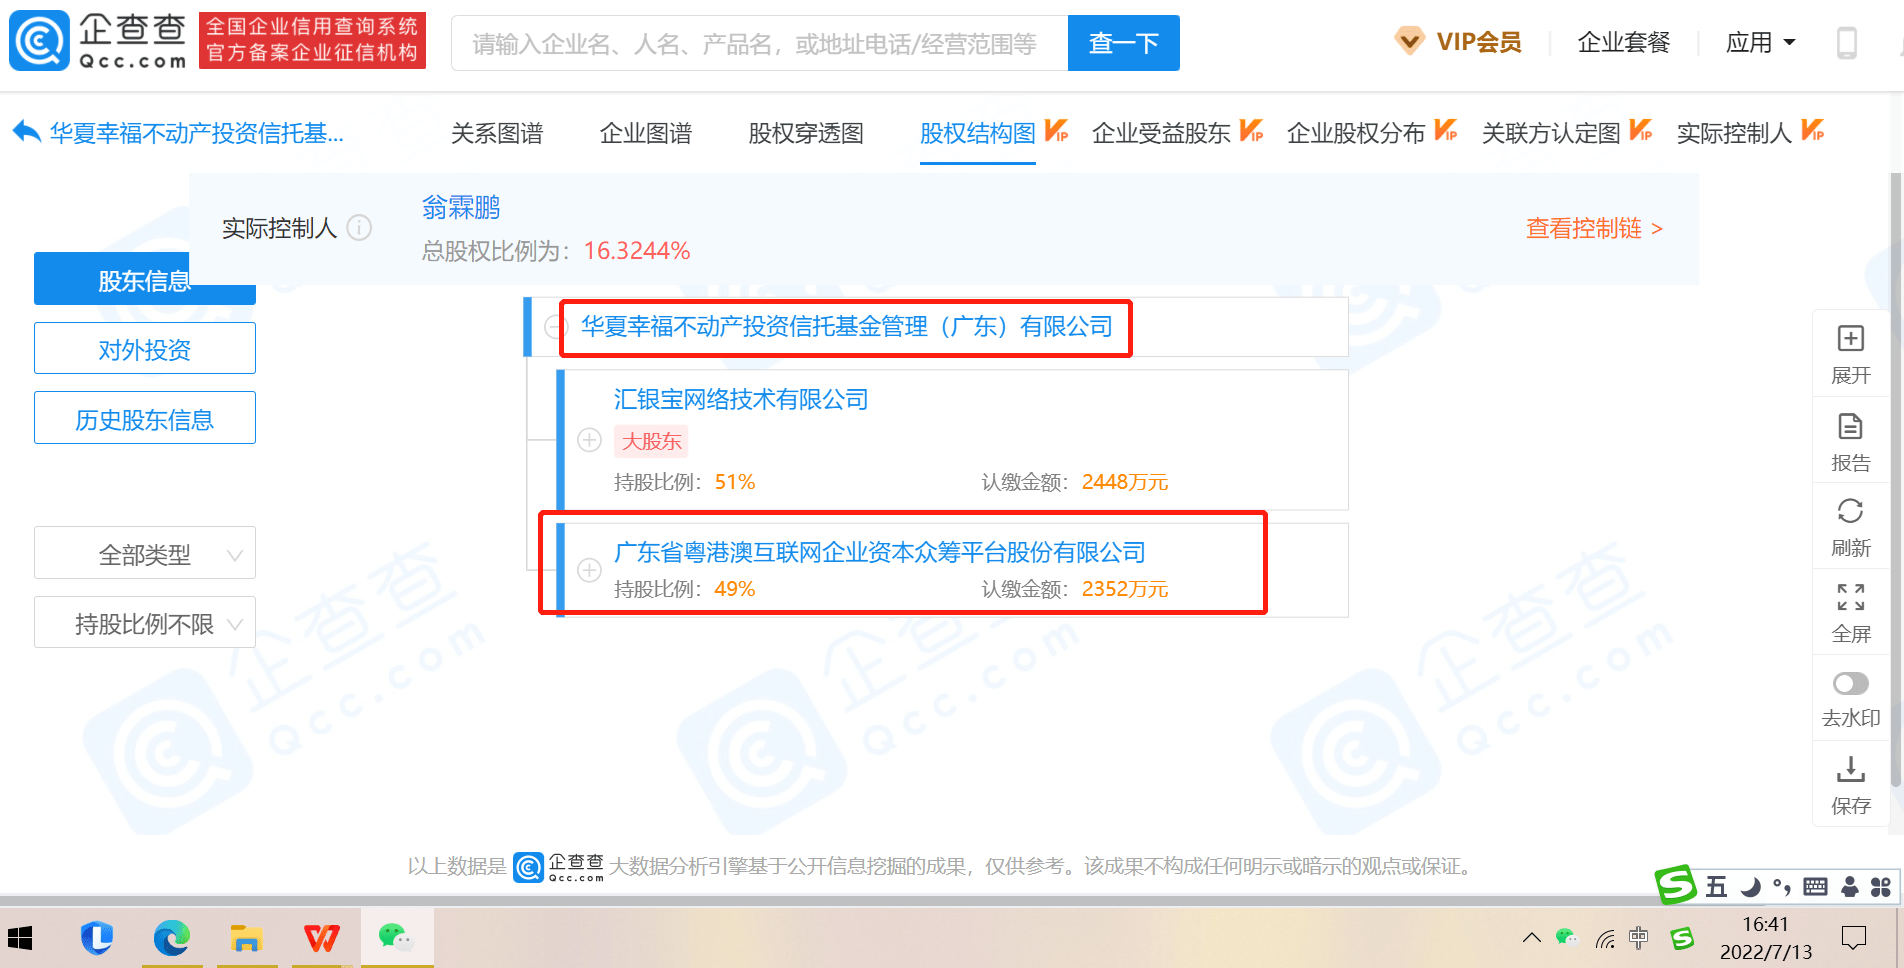Save the chart using 保存 download icon
This screenshot has width=1904, height=968.
click(x=1850, y=770)
